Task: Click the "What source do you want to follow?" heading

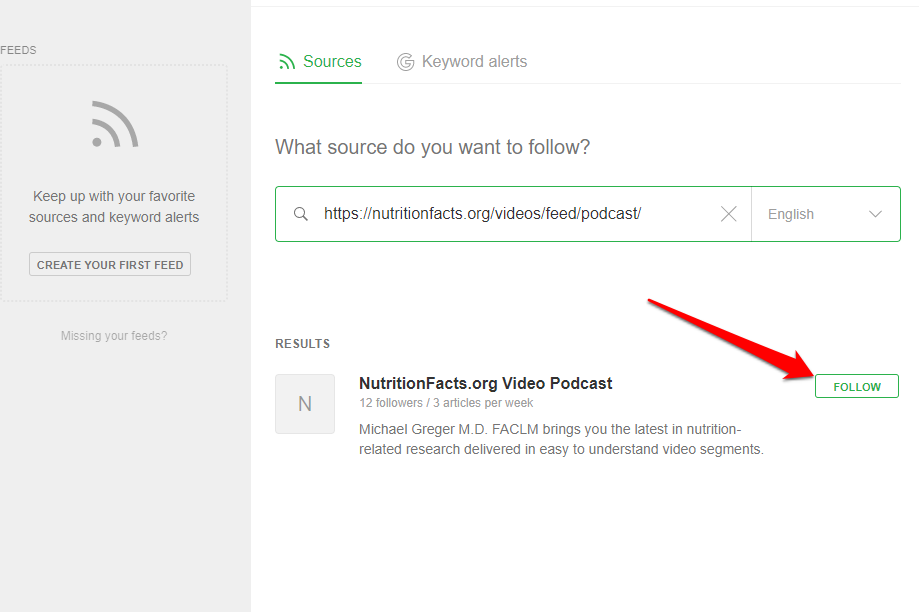Action: point(432,147)
